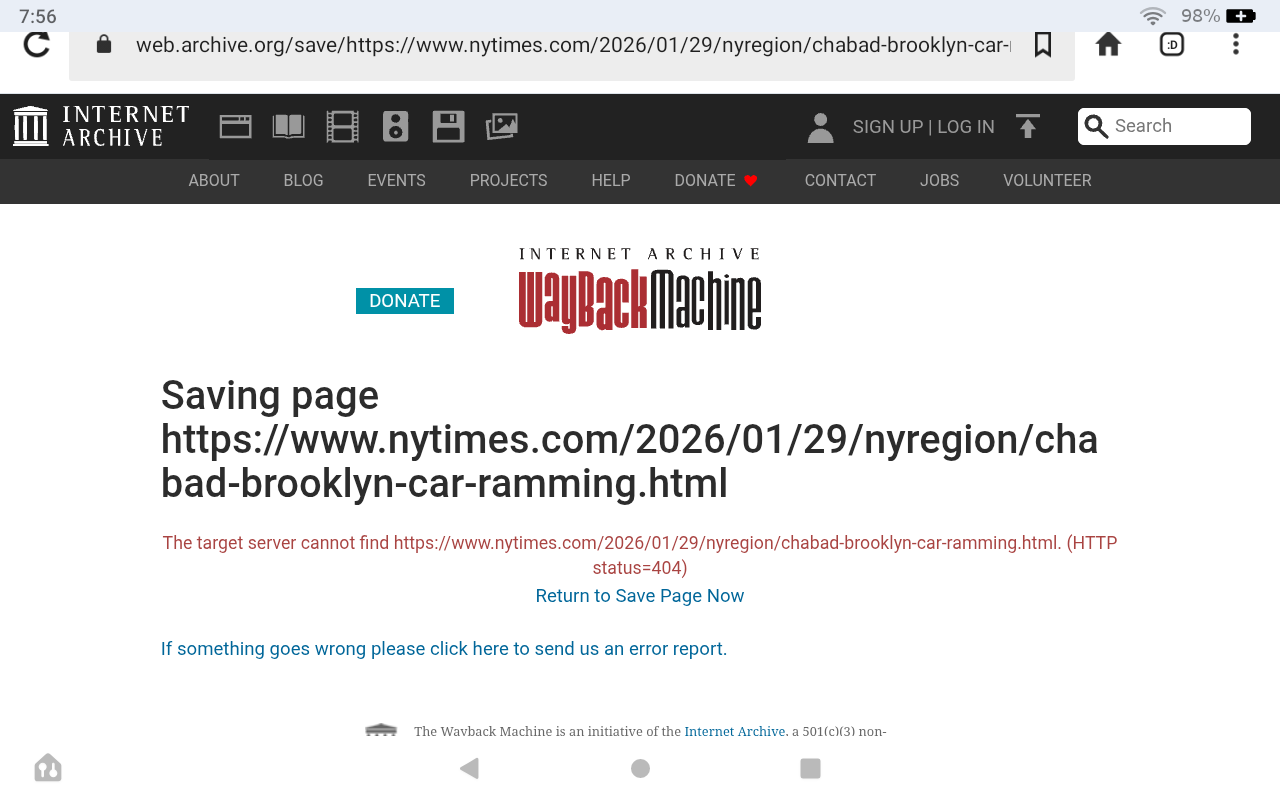Click the teal DONATE button
Screen dimensions: 1280x800
[x=405, y=301]
